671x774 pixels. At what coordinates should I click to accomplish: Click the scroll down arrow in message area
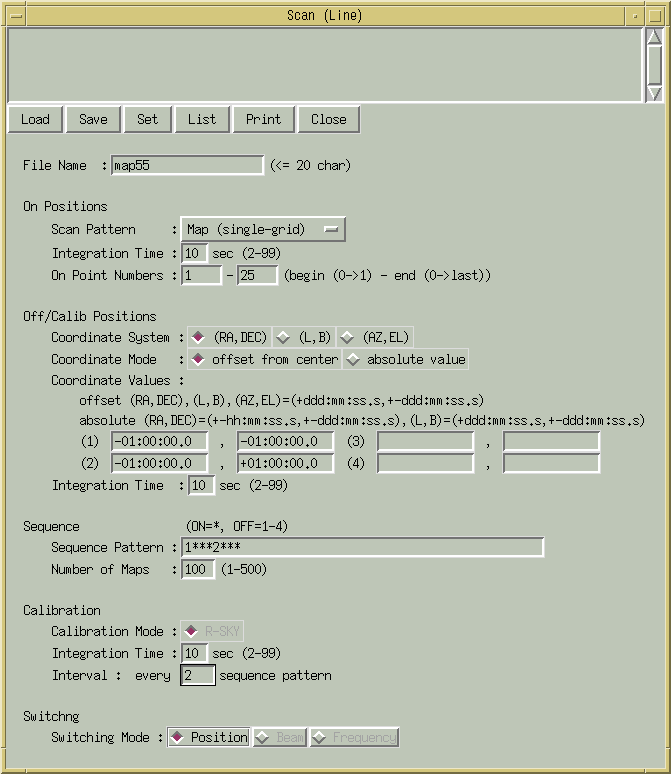point(654,93)
